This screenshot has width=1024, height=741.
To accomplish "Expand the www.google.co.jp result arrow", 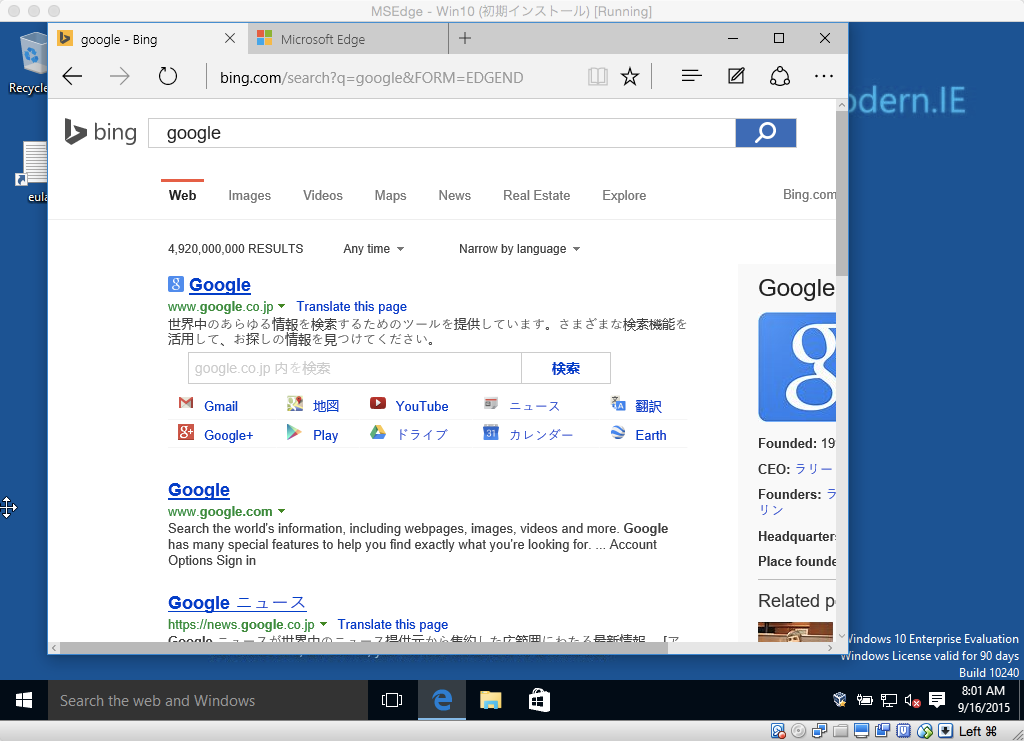I will click(281, 306).
